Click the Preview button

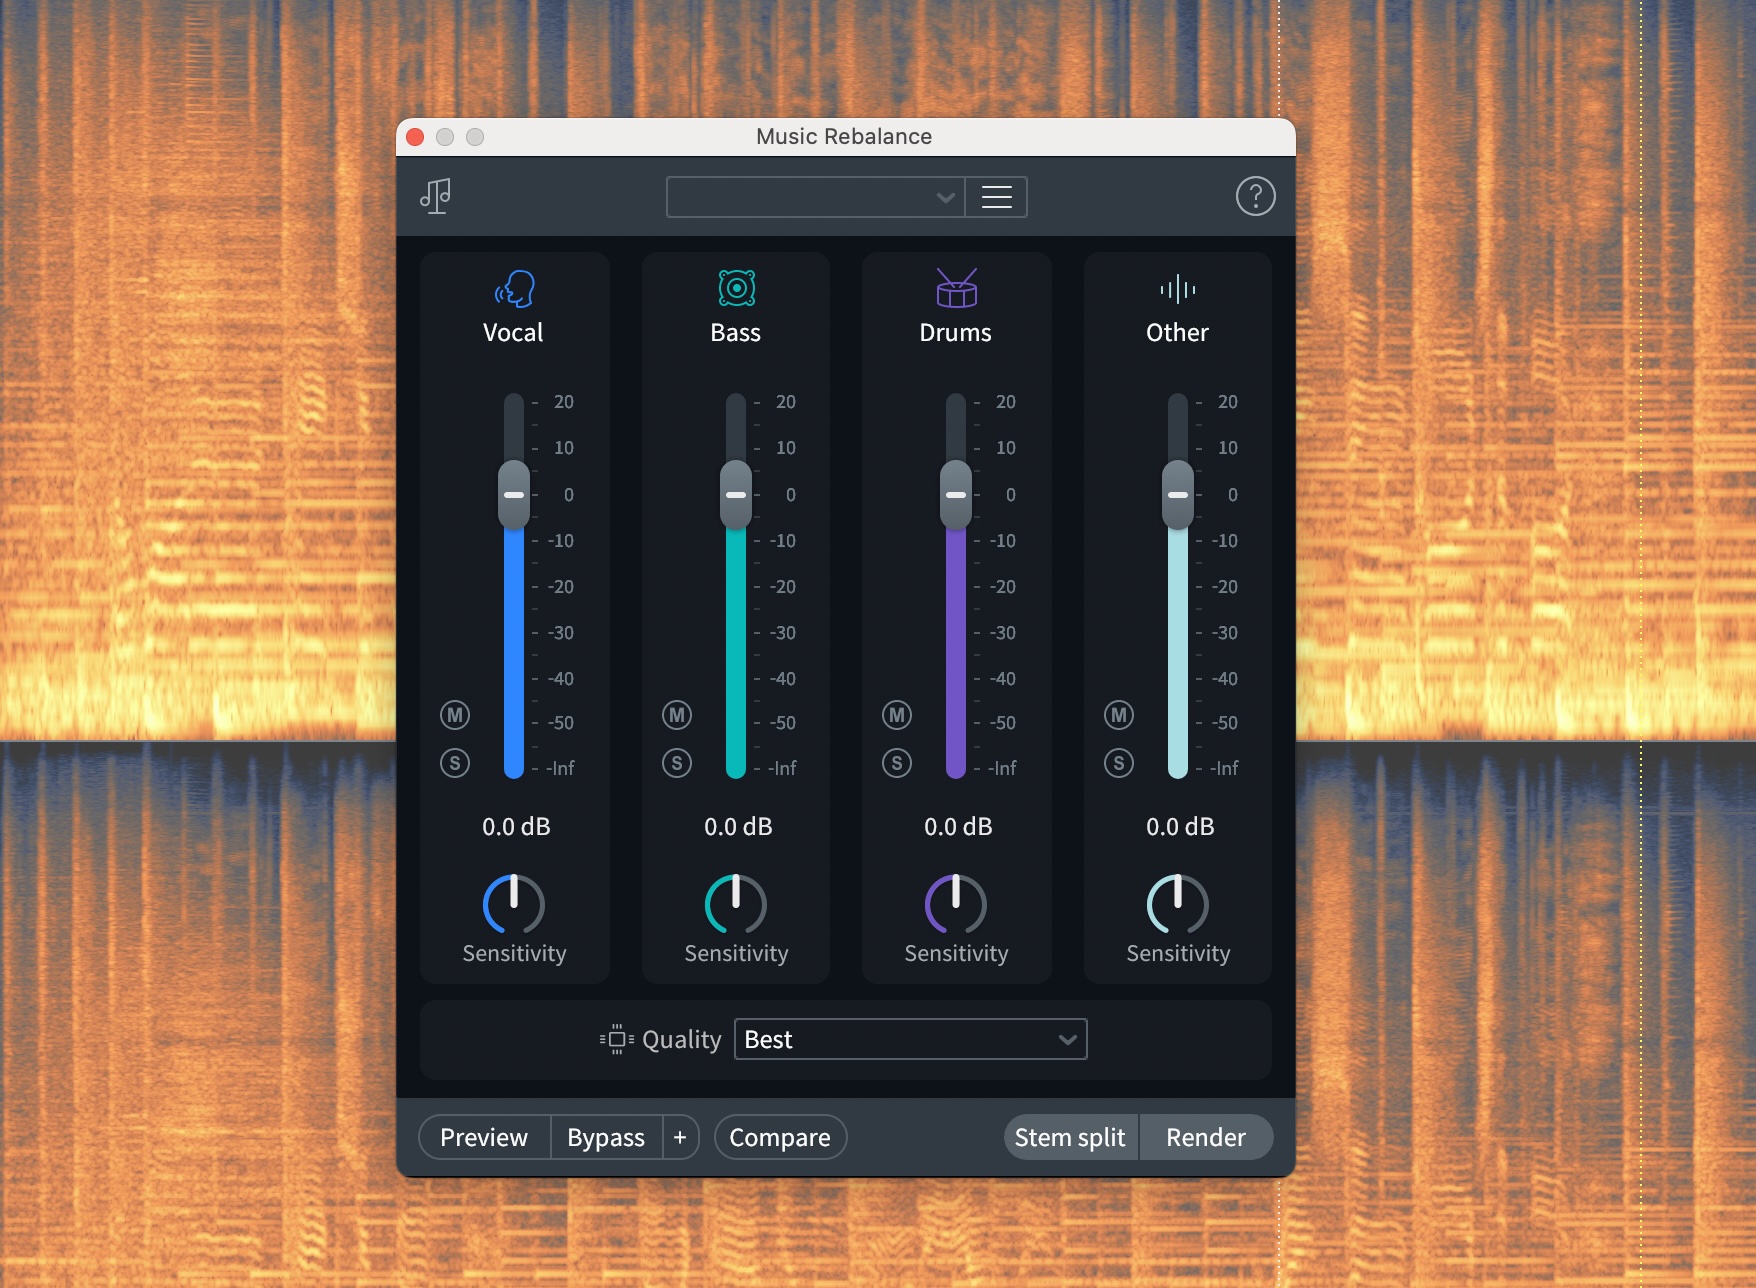click(484, 1137)
